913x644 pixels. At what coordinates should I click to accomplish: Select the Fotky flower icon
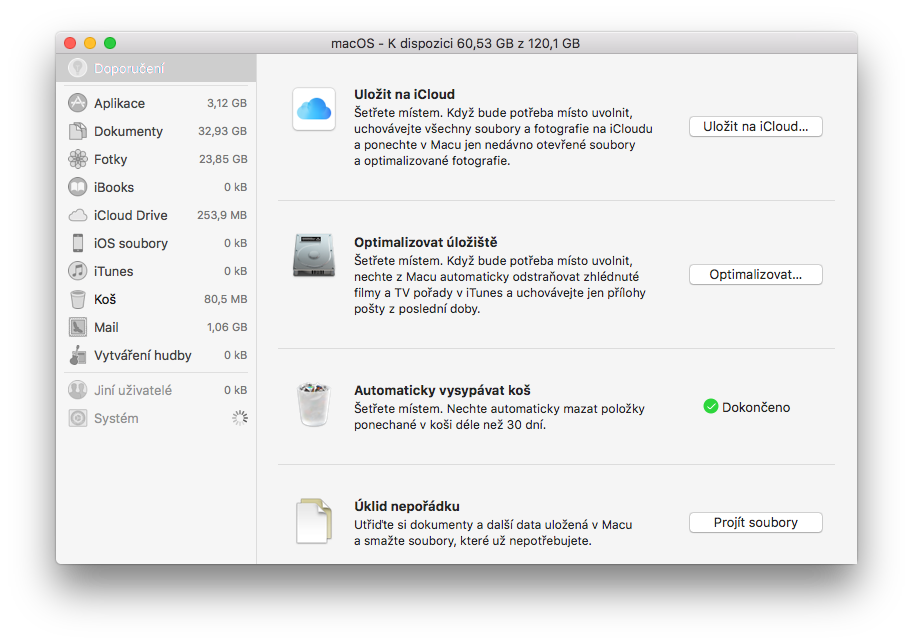click(x=77, y=159)
